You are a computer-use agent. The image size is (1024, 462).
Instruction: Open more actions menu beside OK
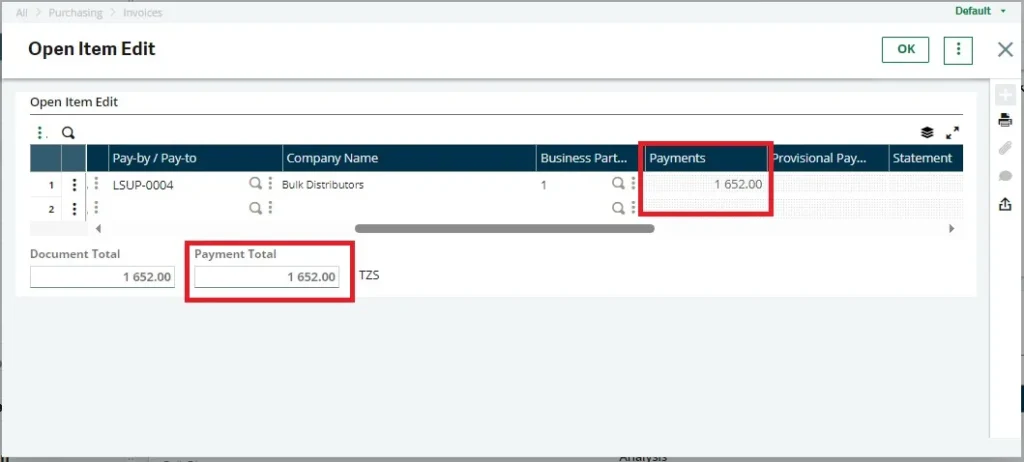pyautogui.click(x=958, y=50)
